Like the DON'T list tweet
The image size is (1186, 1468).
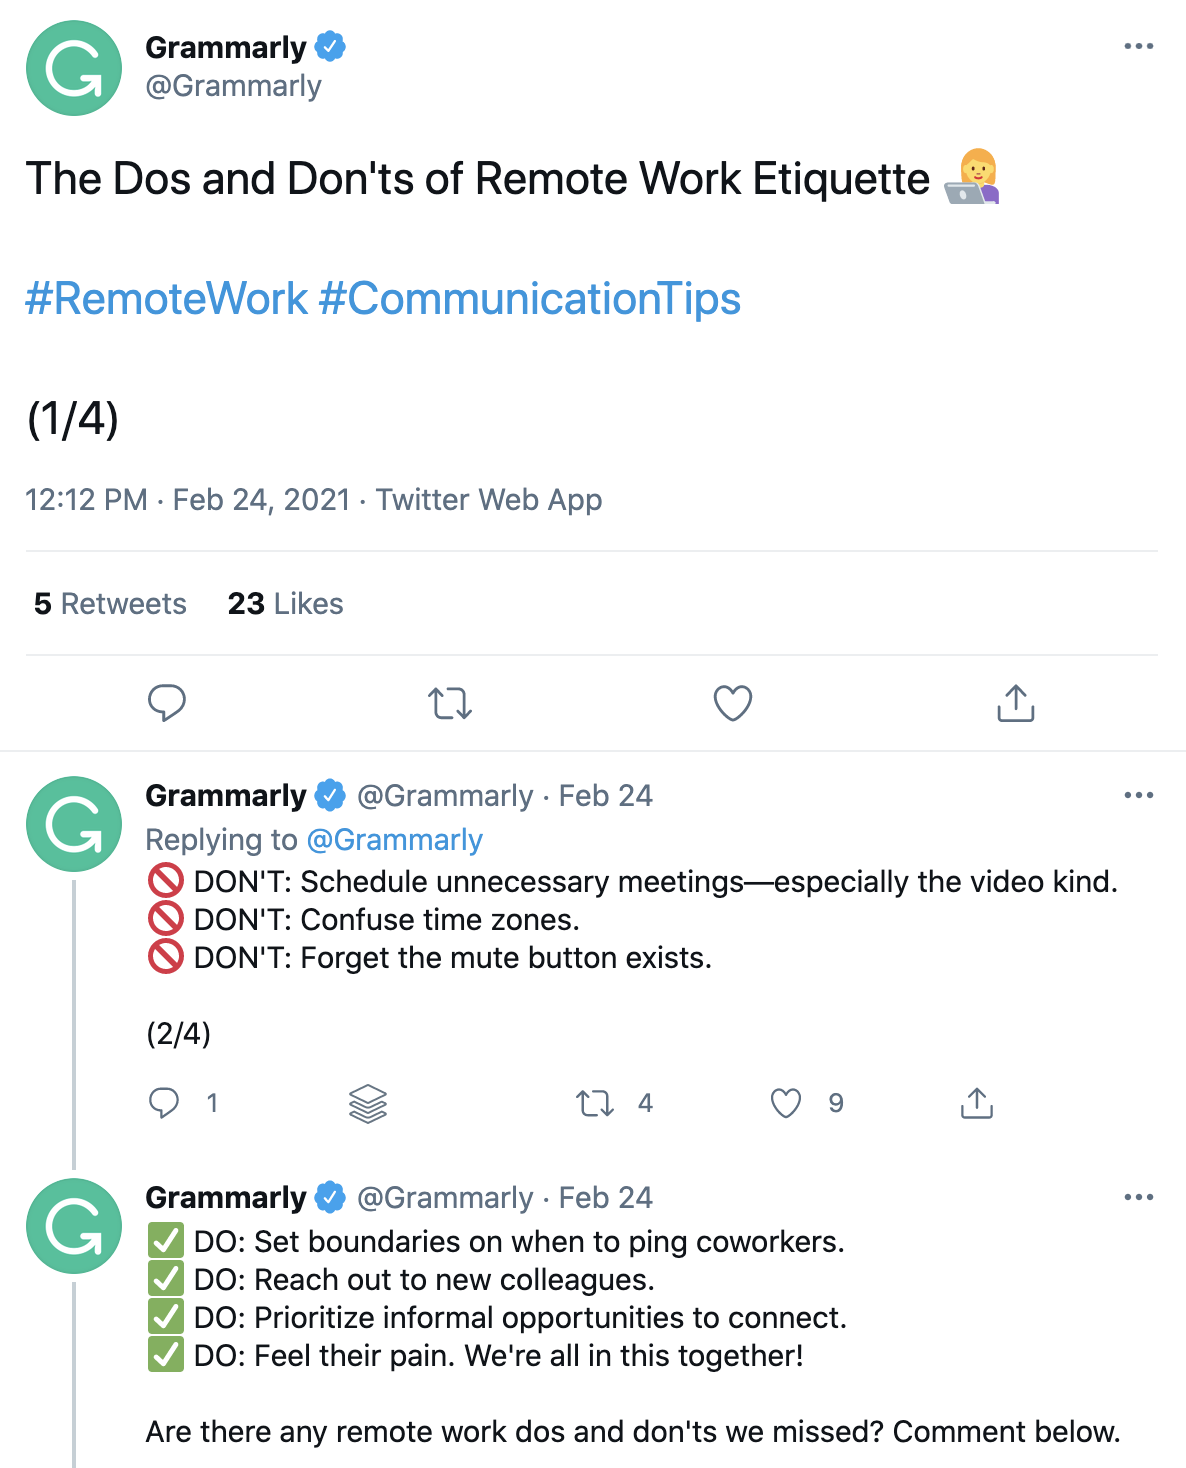786,1103
